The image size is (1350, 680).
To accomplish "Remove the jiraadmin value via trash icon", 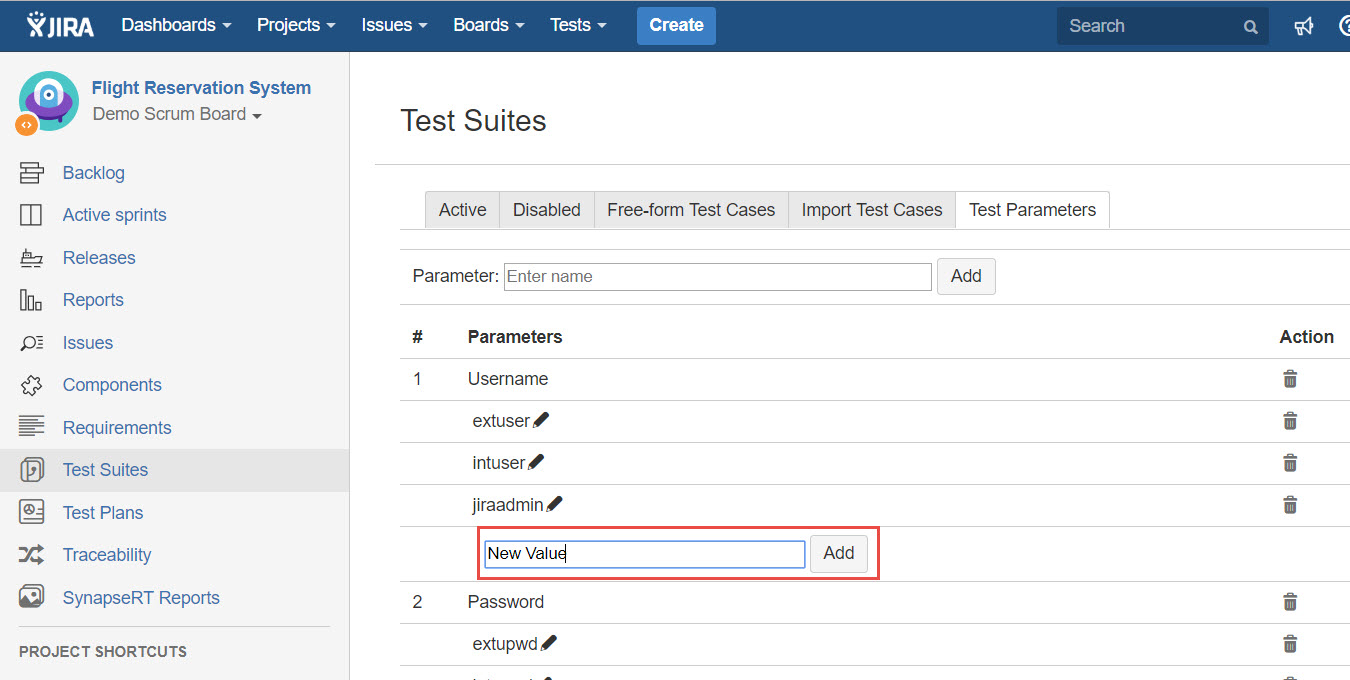I will click(1290, 505).
